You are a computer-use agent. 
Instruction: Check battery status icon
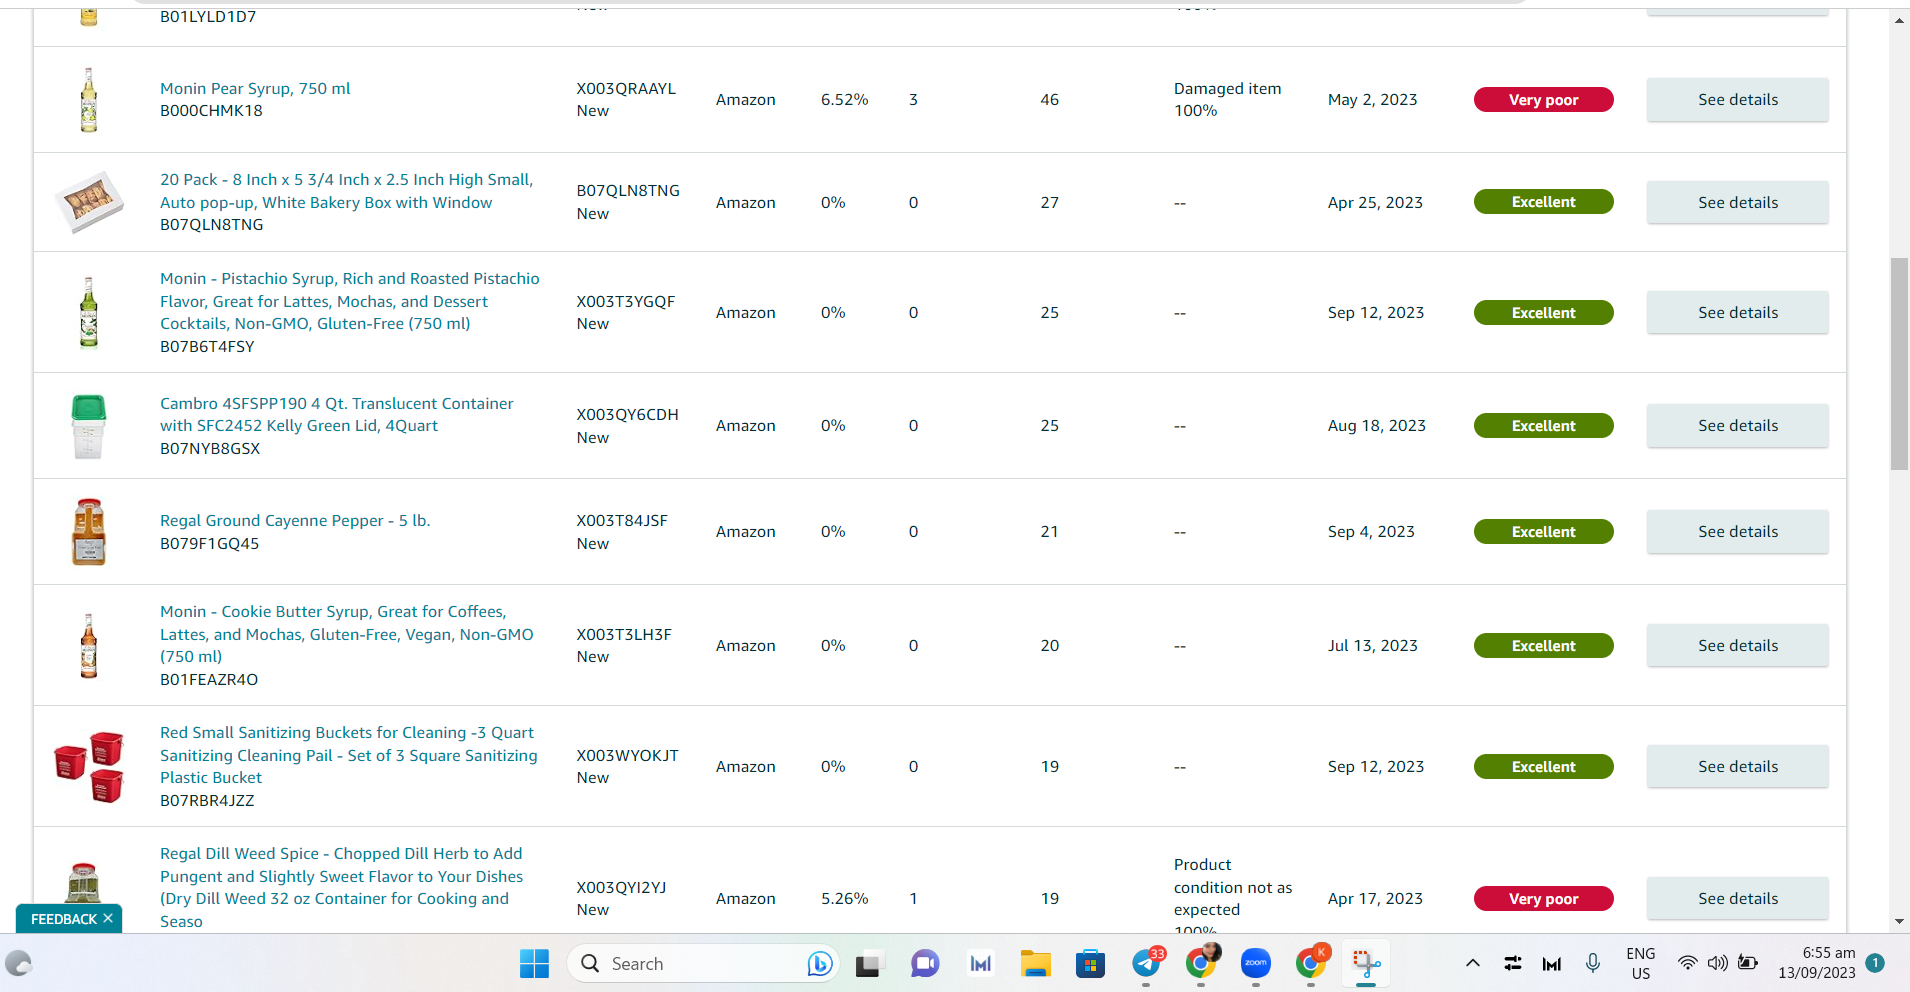click(1748, 963)
